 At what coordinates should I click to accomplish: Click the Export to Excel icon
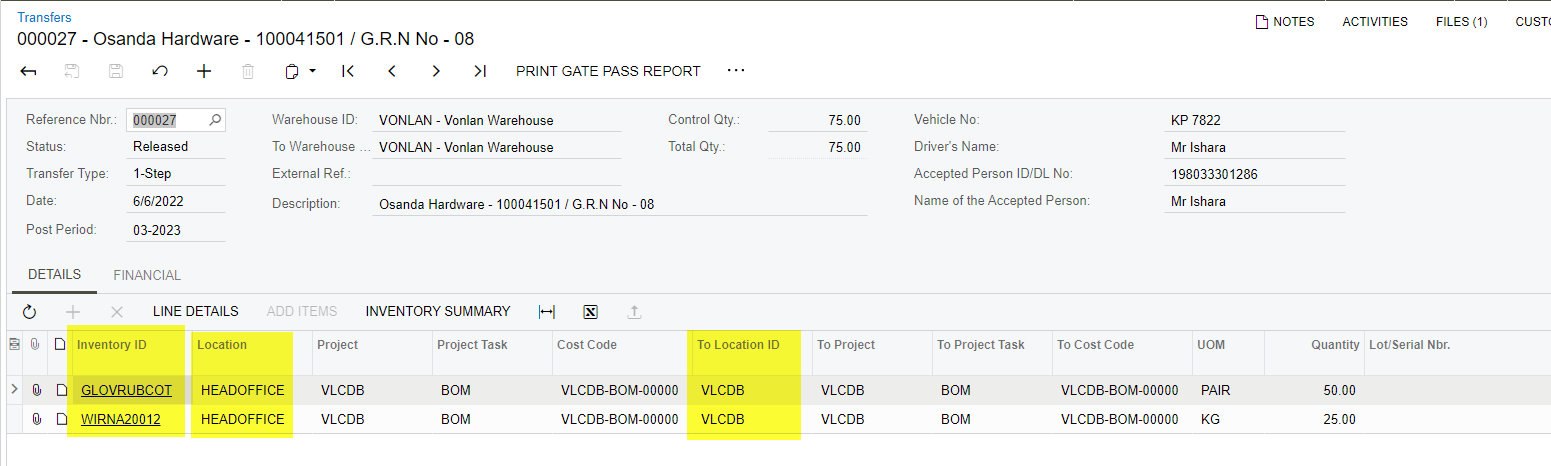coord(590,312)
